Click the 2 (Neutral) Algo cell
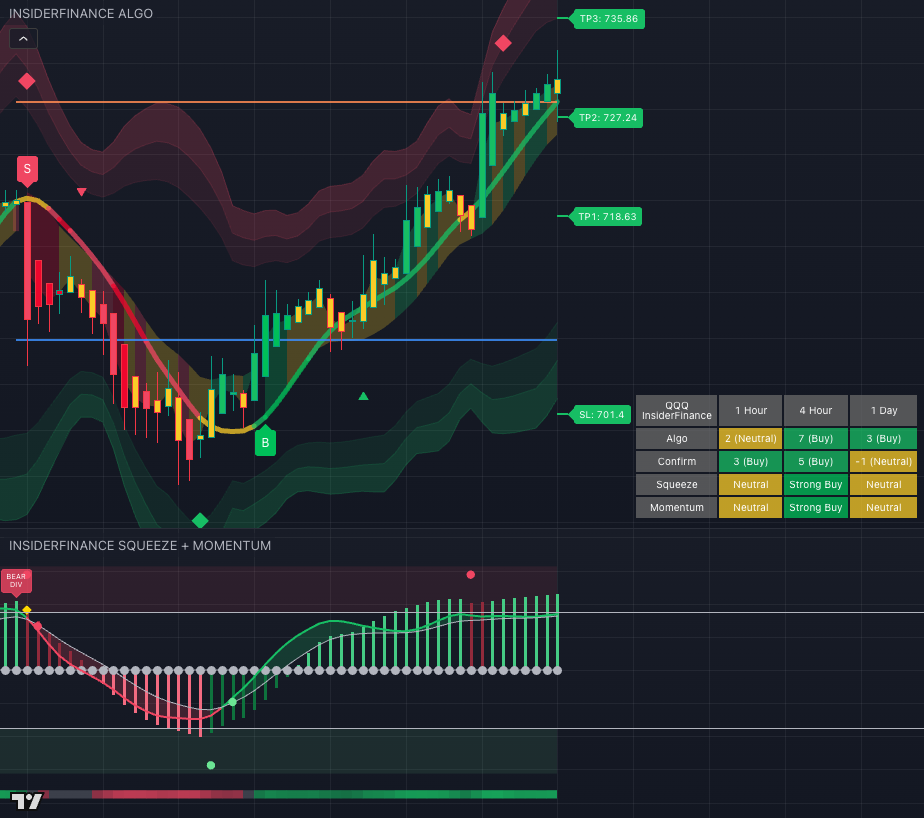 tap(751, 438)
